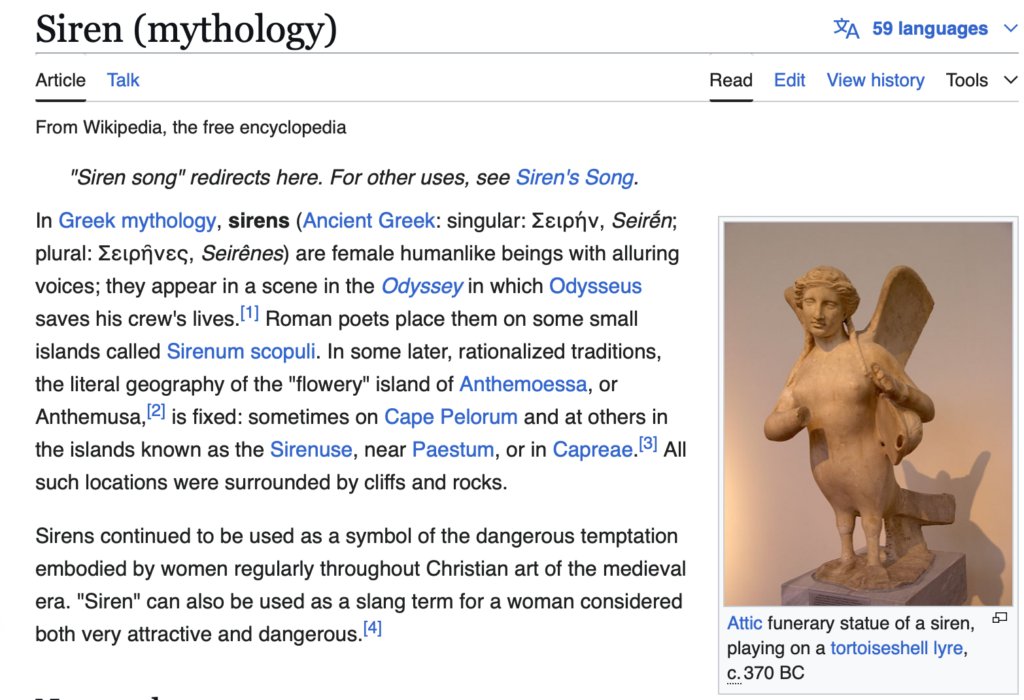1024x700 pixels.
Task: Select the Read tab
Action: click(730, 80)
